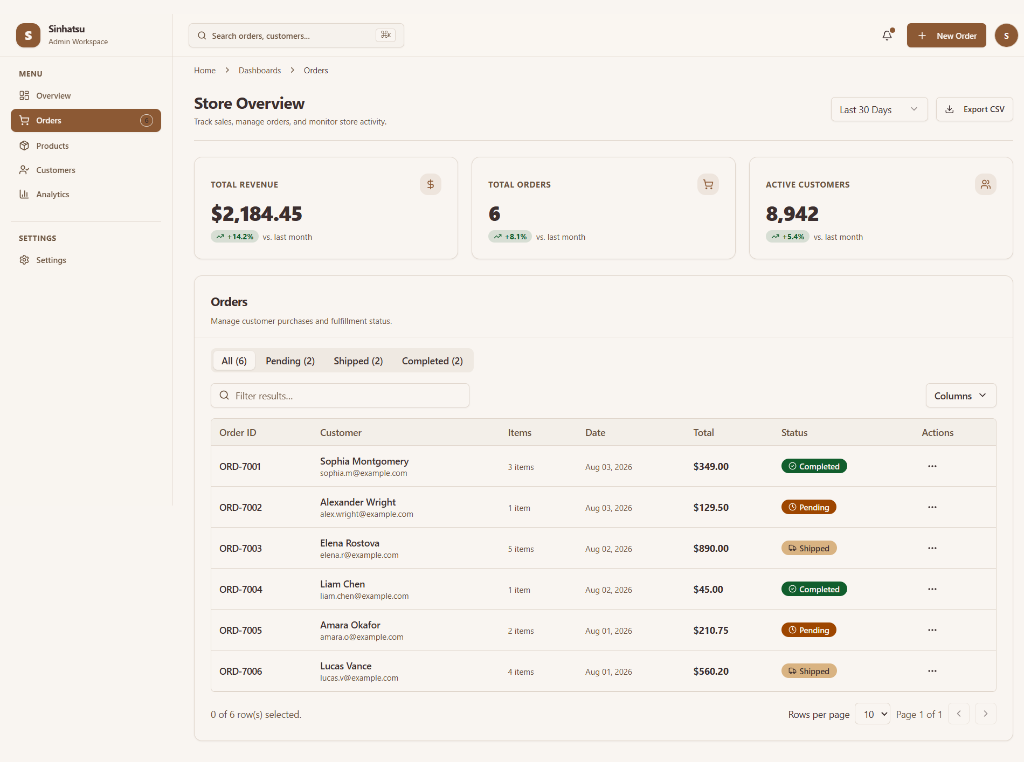Sort by the Date column header

tap(595, 432)
